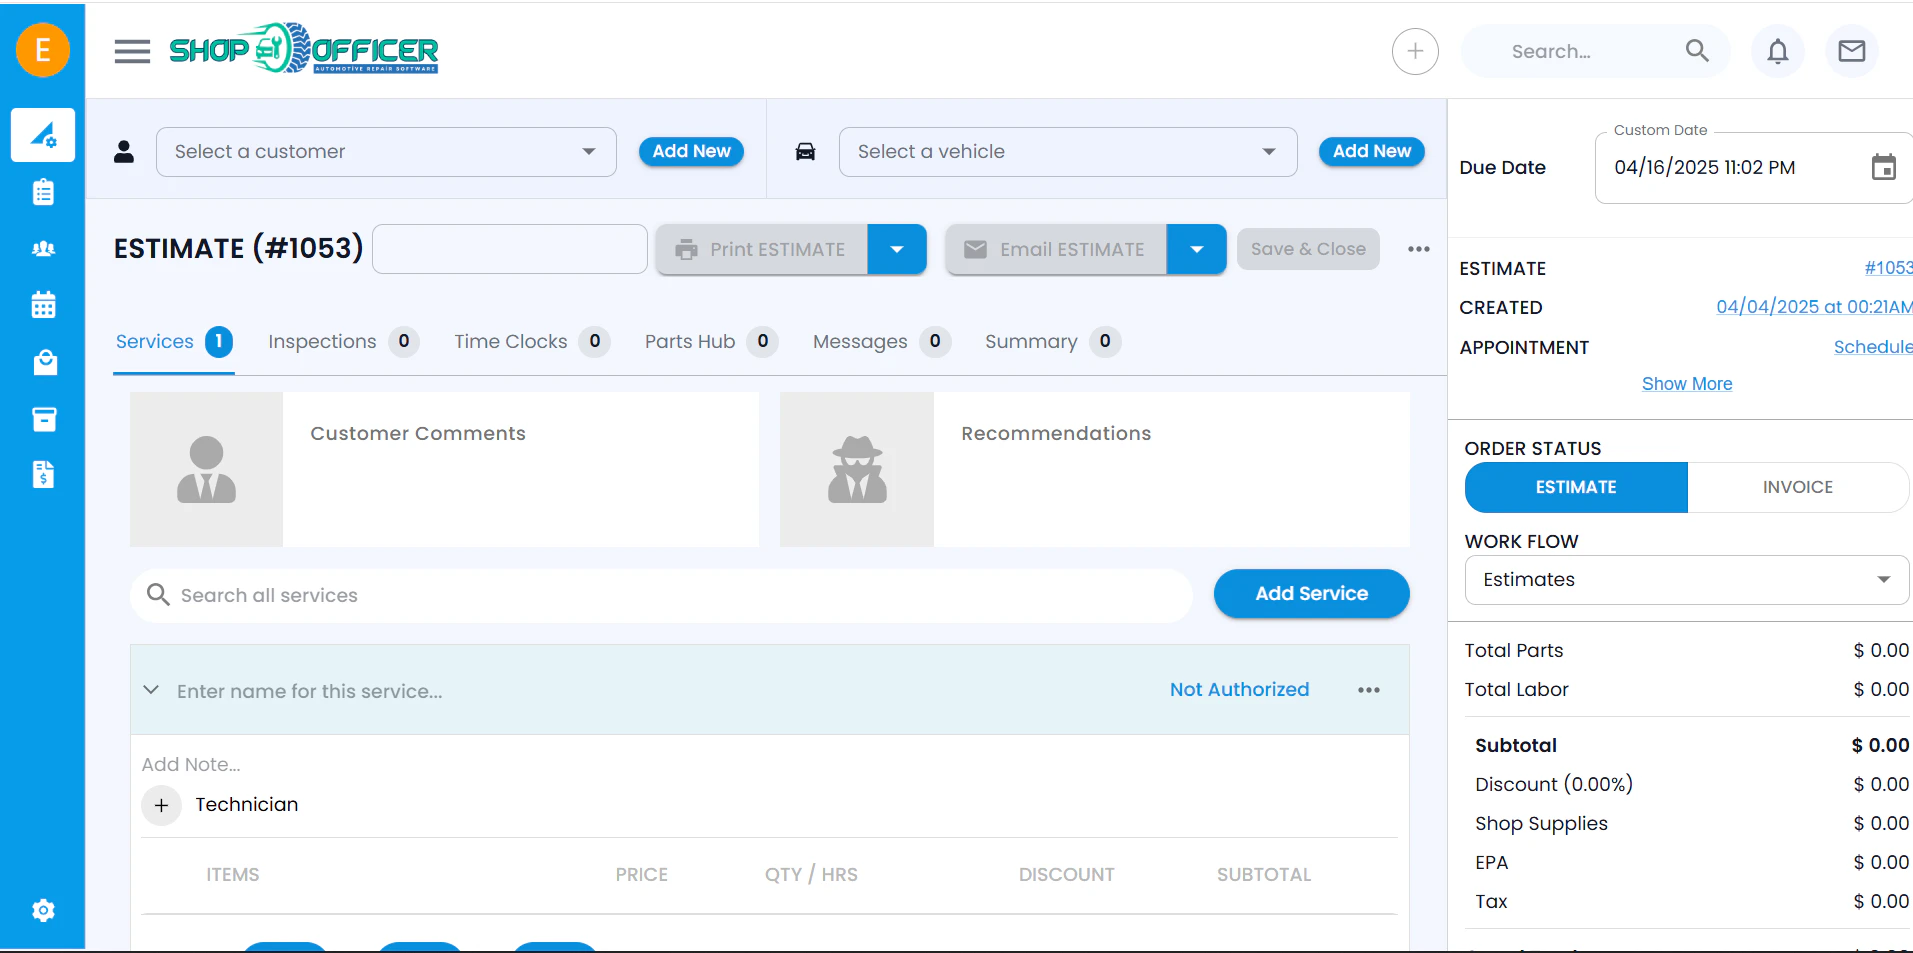
Task: Switch order status to INVOICE
Action: tap(1797, 487)
